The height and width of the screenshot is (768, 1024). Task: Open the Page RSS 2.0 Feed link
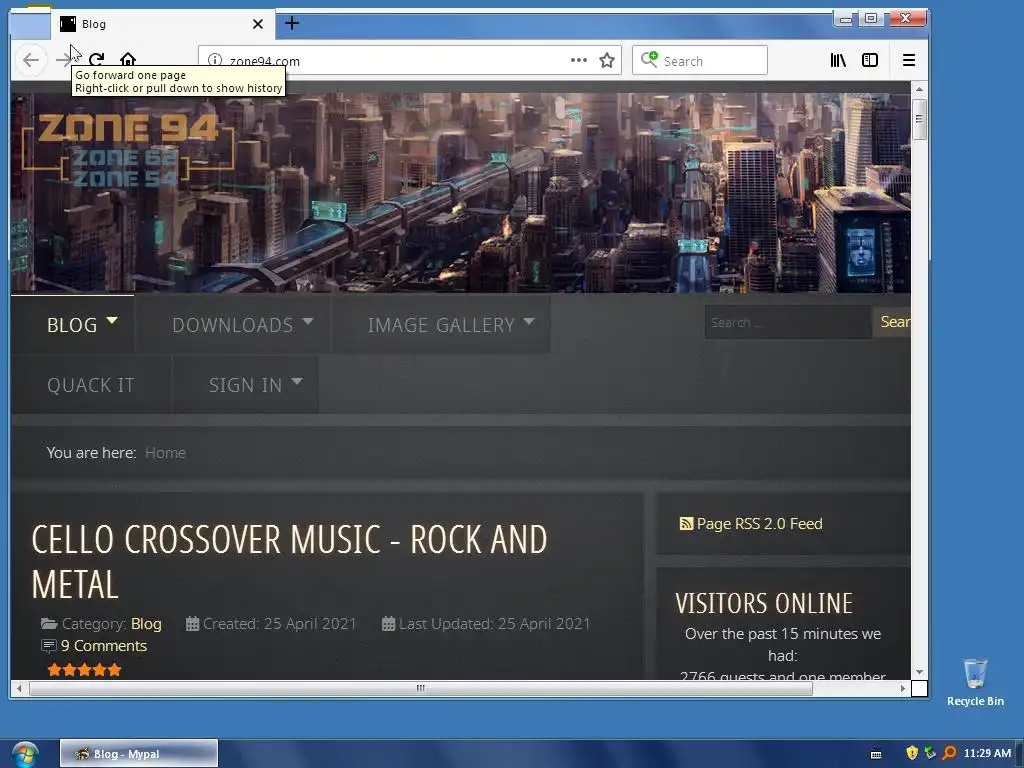tap(760, 524)
